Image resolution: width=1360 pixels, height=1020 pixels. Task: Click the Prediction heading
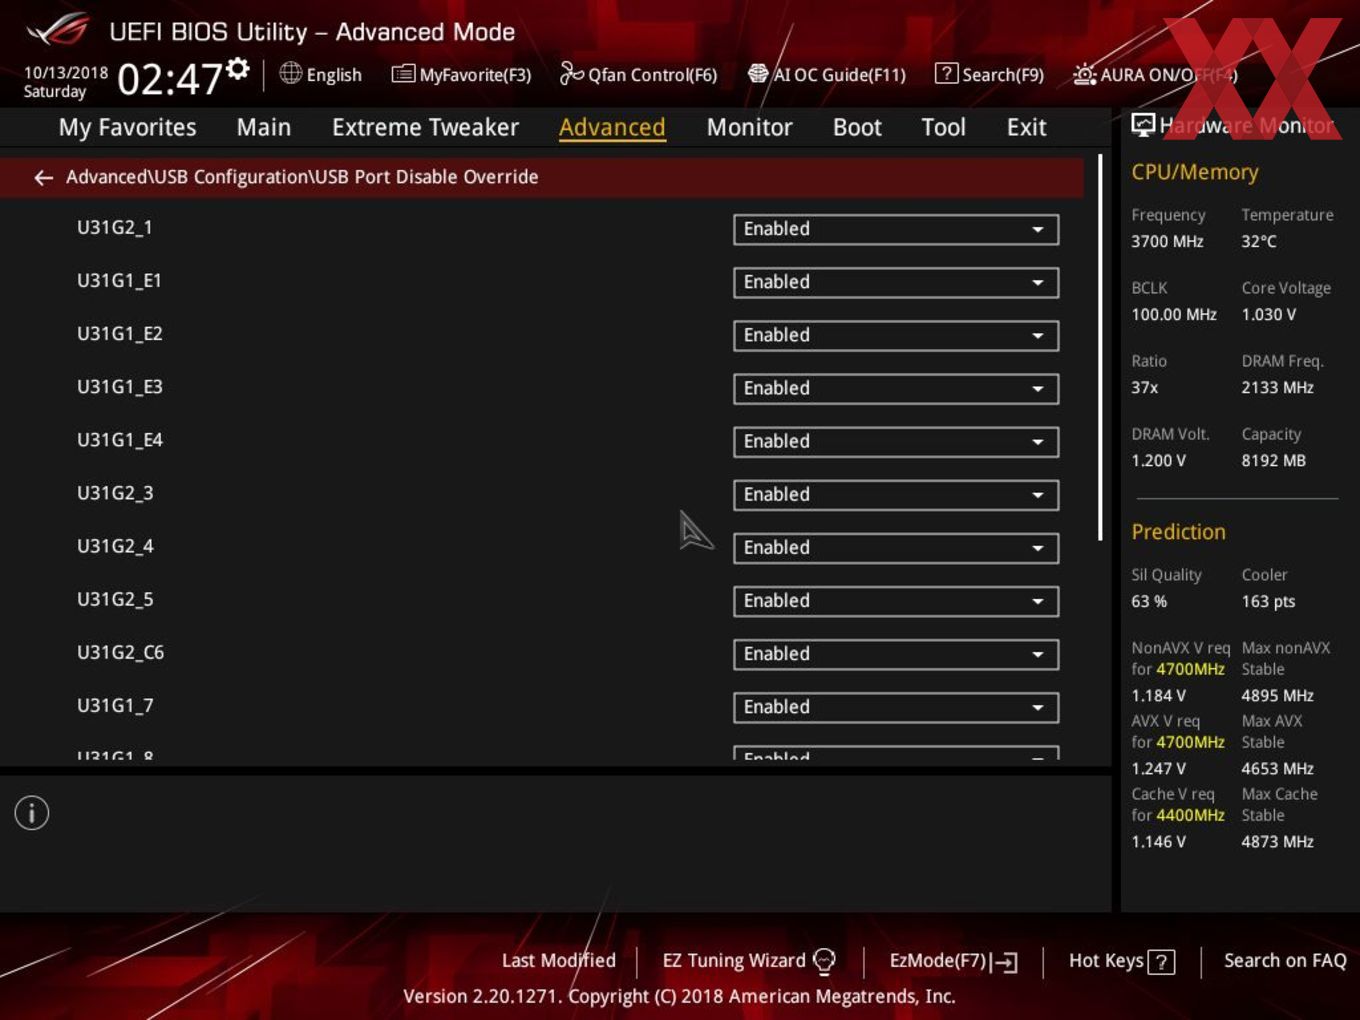click(1178, 532)
